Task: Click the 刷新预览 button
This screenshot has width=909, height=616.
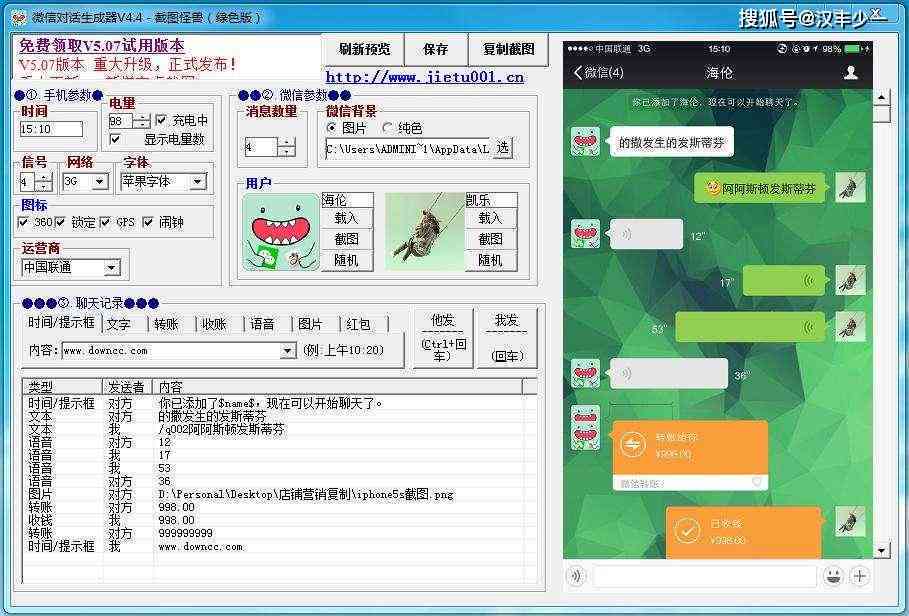Action: 364,49
